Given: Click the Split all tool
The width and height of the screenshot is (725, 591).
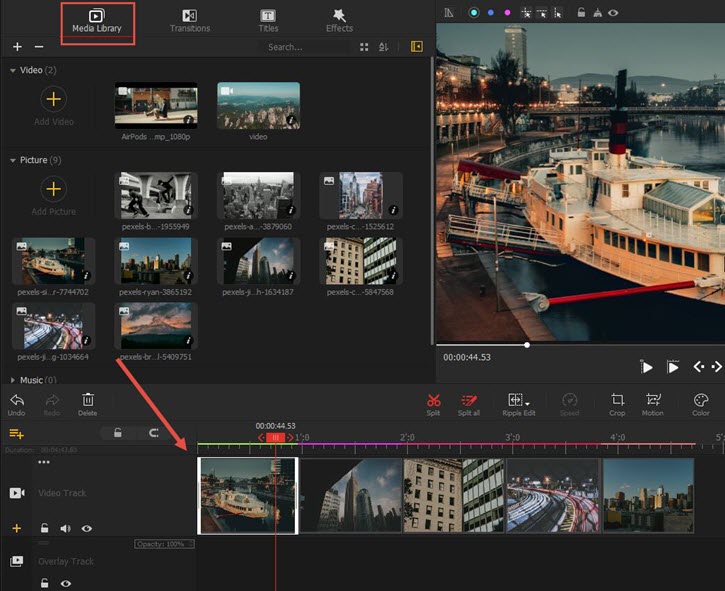Looking at the screenshot, I should click(468, 400).
